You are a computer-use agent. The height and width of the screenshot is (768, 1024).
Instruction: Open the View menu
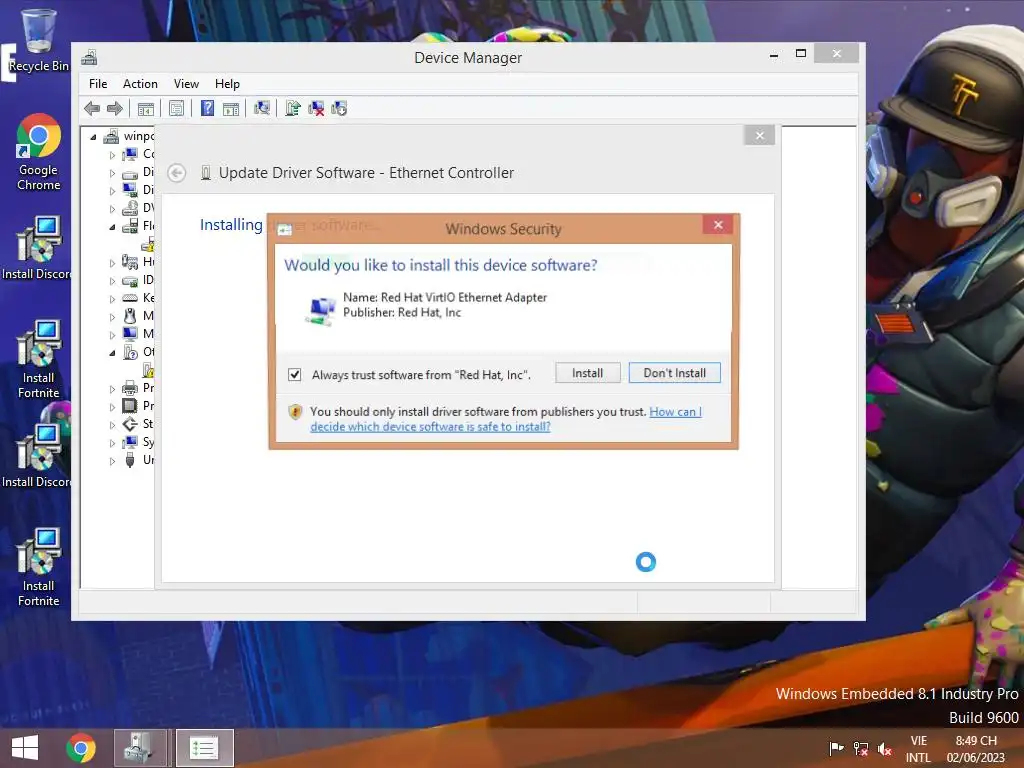point(186,84)
